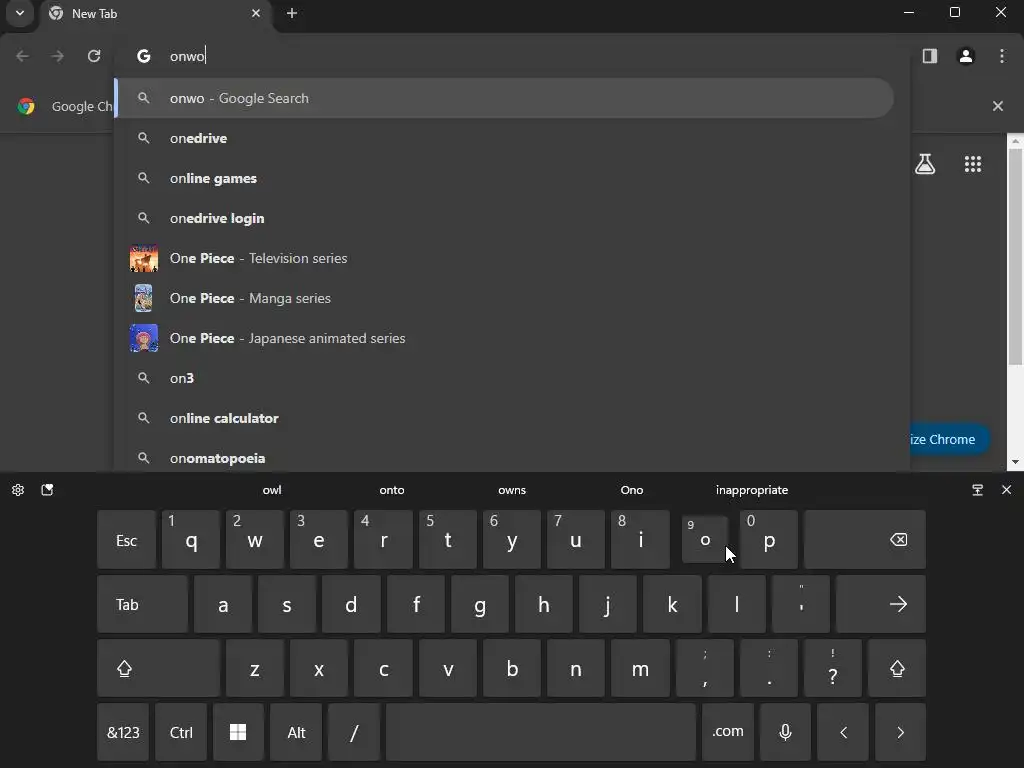Go back using the browser back arrow
This screenshot has width=1024, height=768.
(x=22, y=56)
